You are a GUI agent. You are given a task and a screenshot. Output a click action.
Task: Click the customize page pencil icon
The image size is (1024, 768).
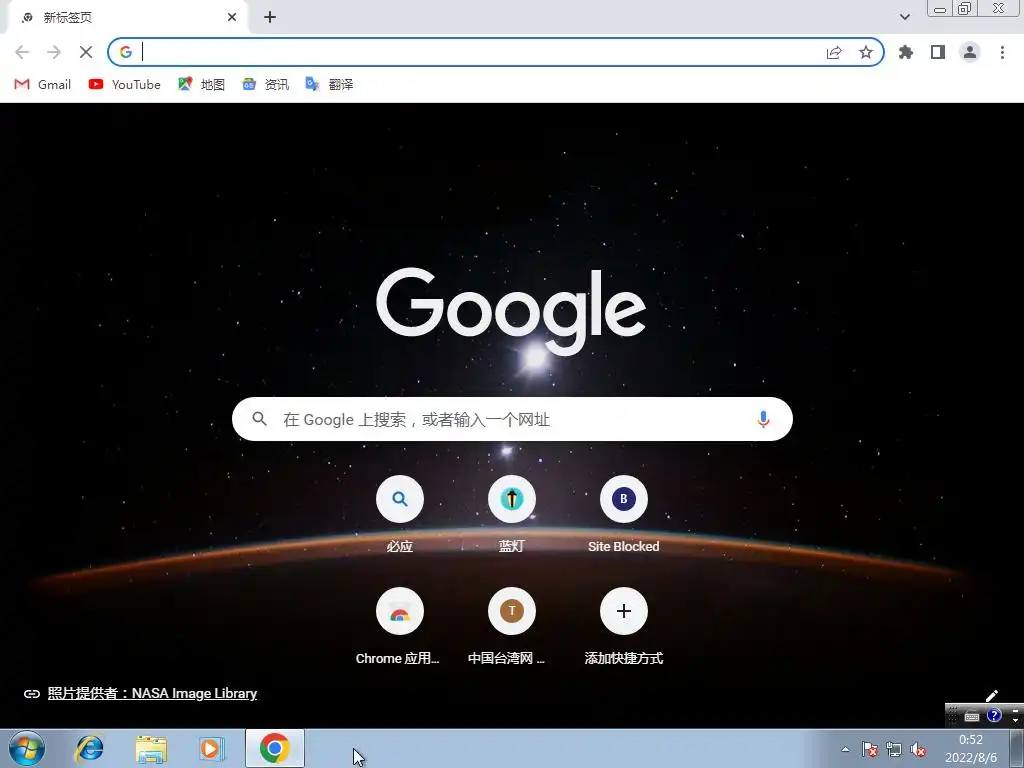click(x=991, y=696)
